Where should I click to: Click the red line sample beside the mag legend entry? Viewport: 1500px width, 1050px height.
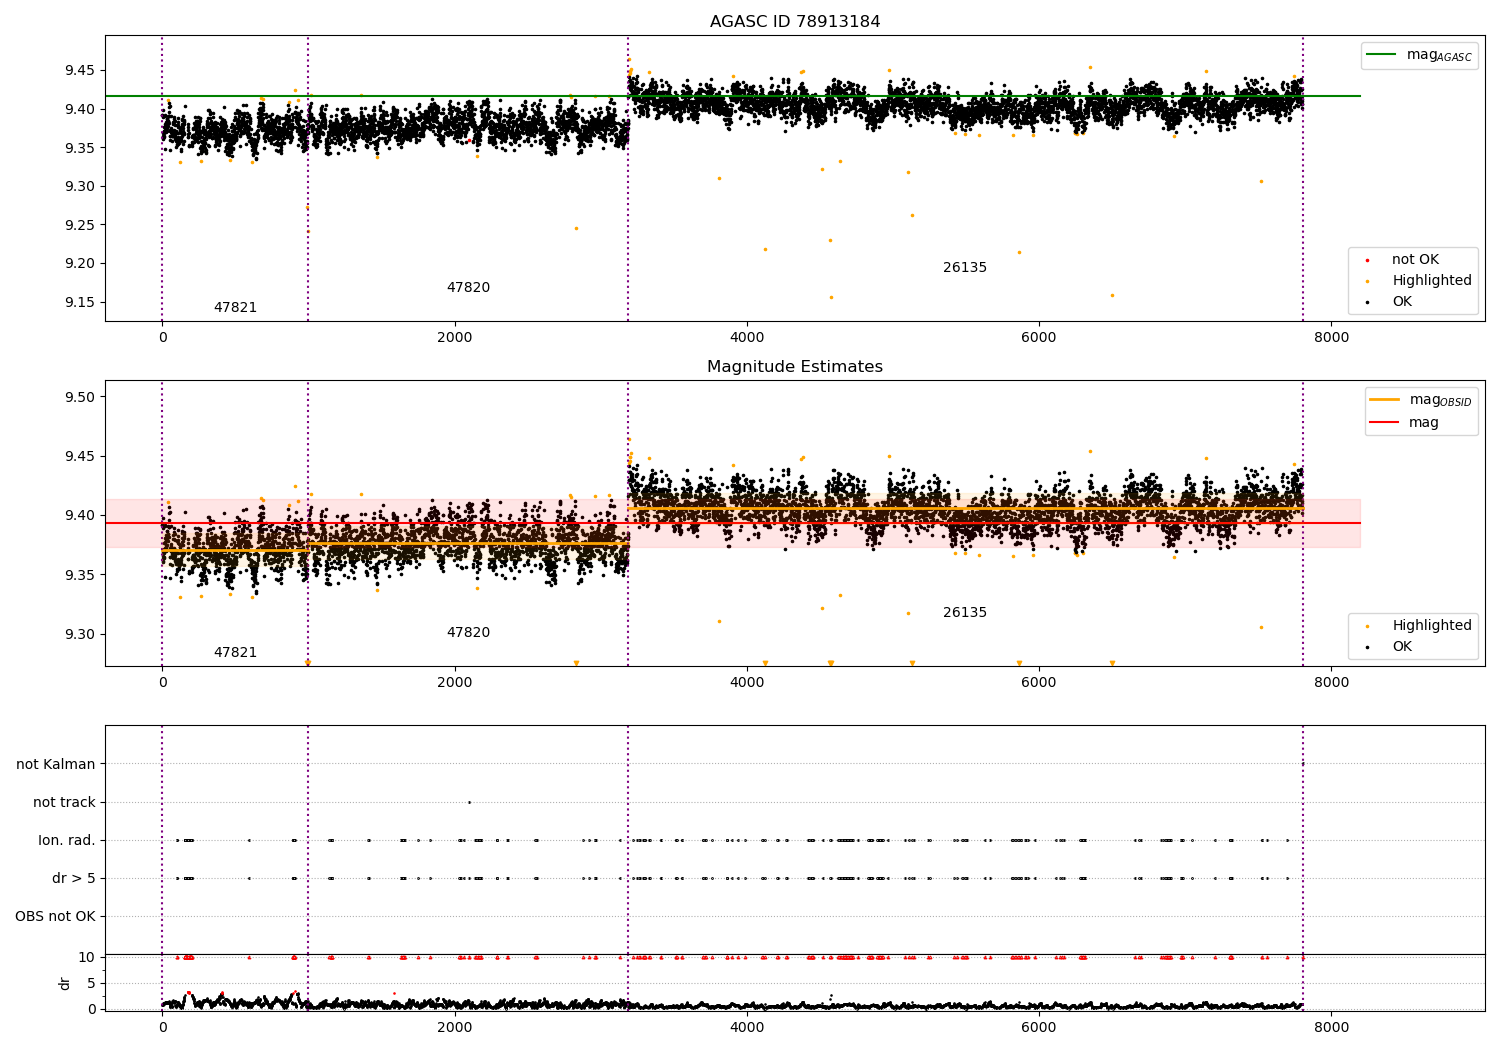click(1385, 422)
